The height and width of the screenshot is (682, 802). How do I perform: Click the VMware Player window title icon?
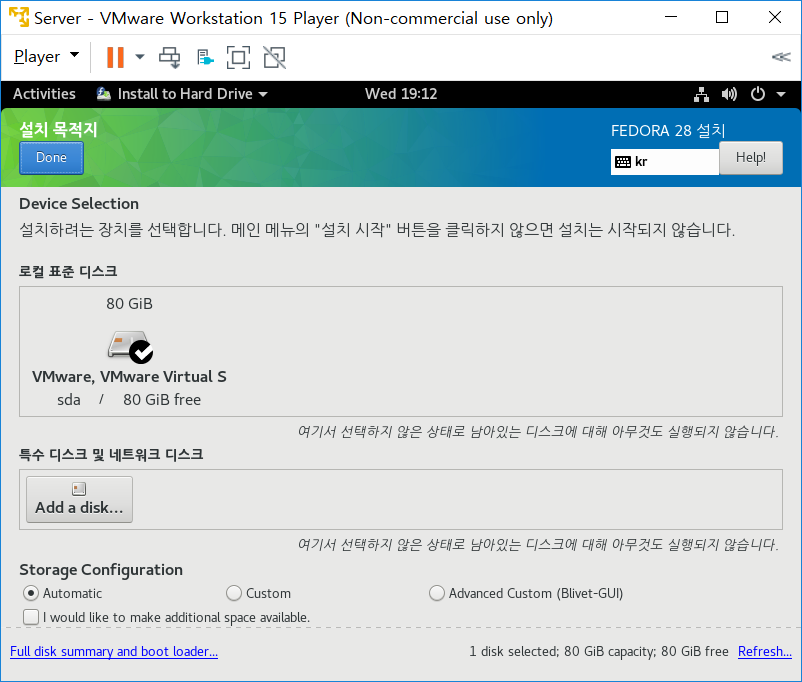pos(19,17)
